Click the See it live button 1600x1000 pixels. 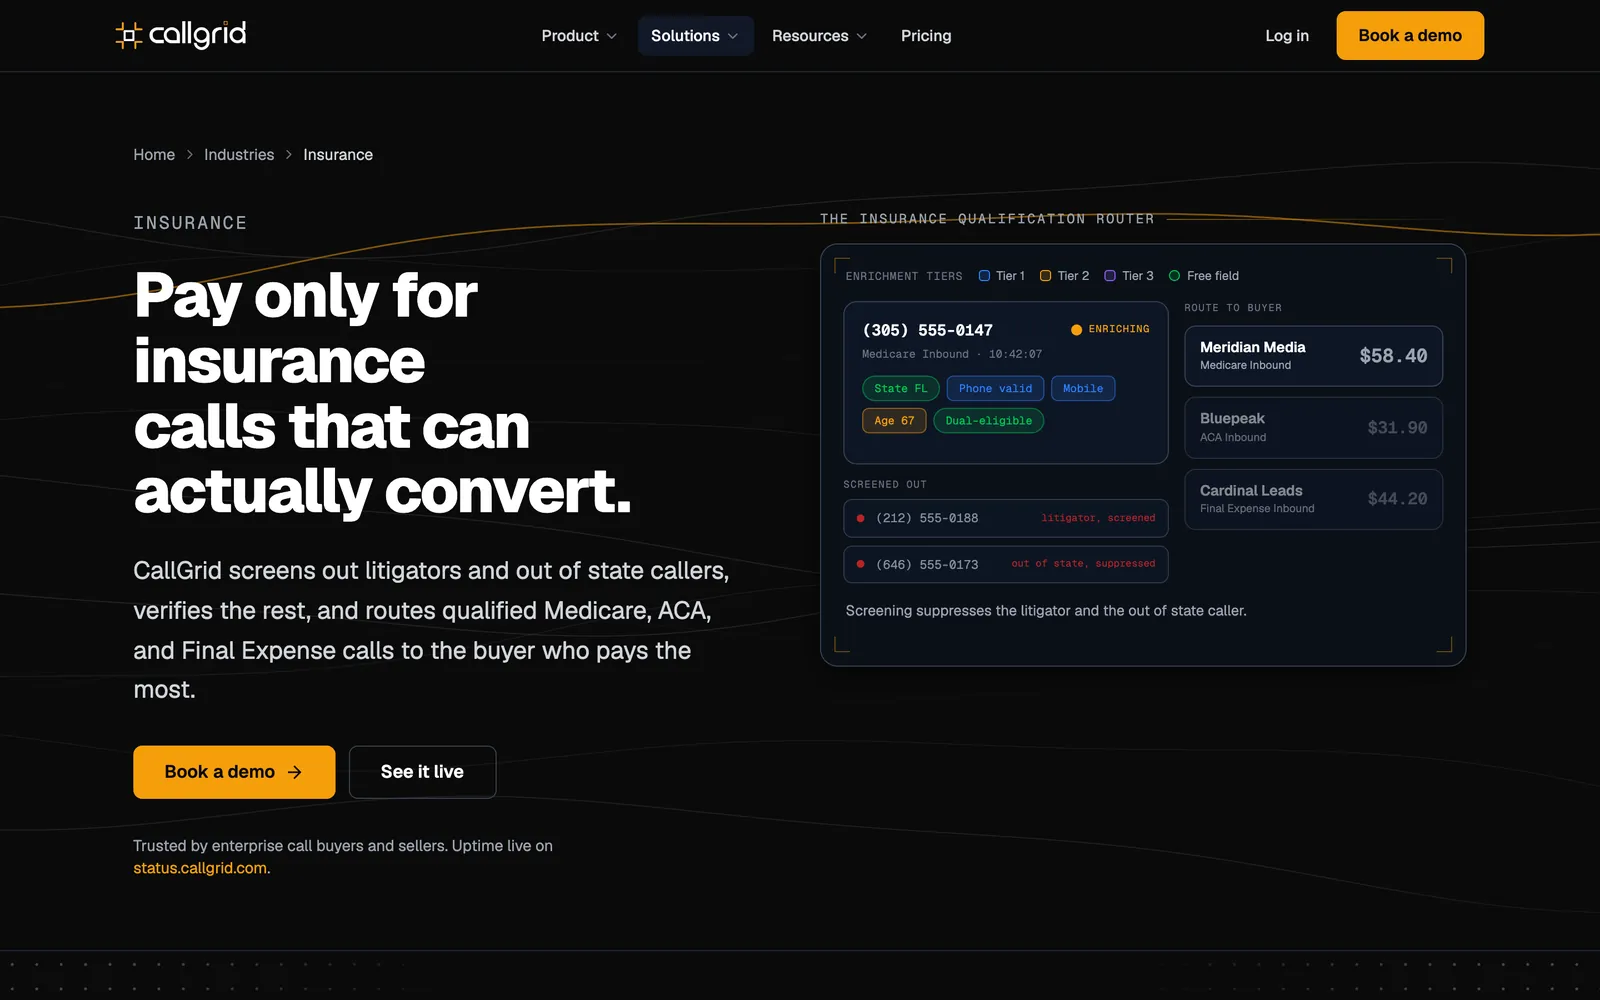click(x=422, y=772)
